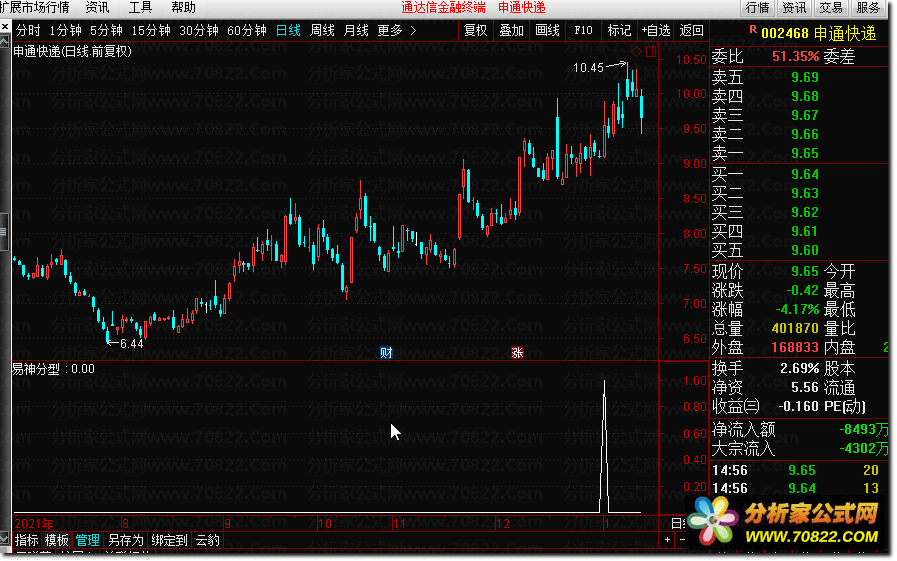897x561 pixels.
Task: Open the 帮助 menu
Action: (183, 7)
